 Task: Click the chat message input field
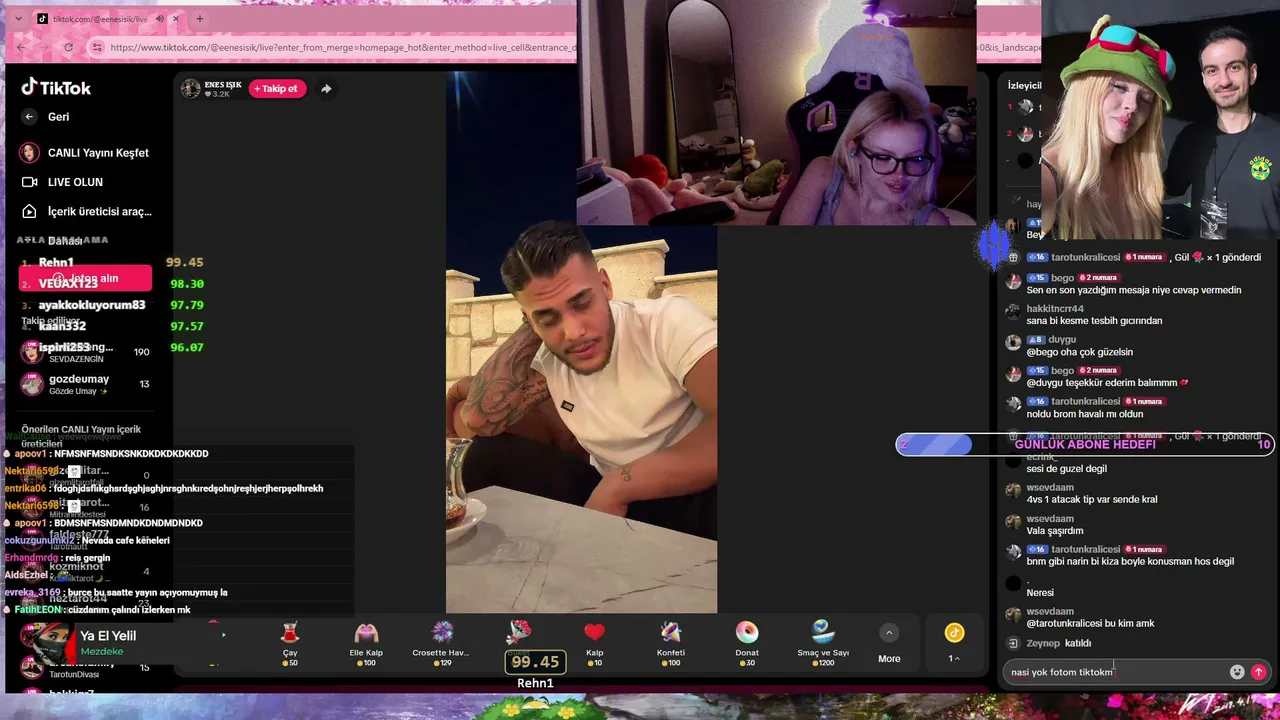click(1115, 672)
